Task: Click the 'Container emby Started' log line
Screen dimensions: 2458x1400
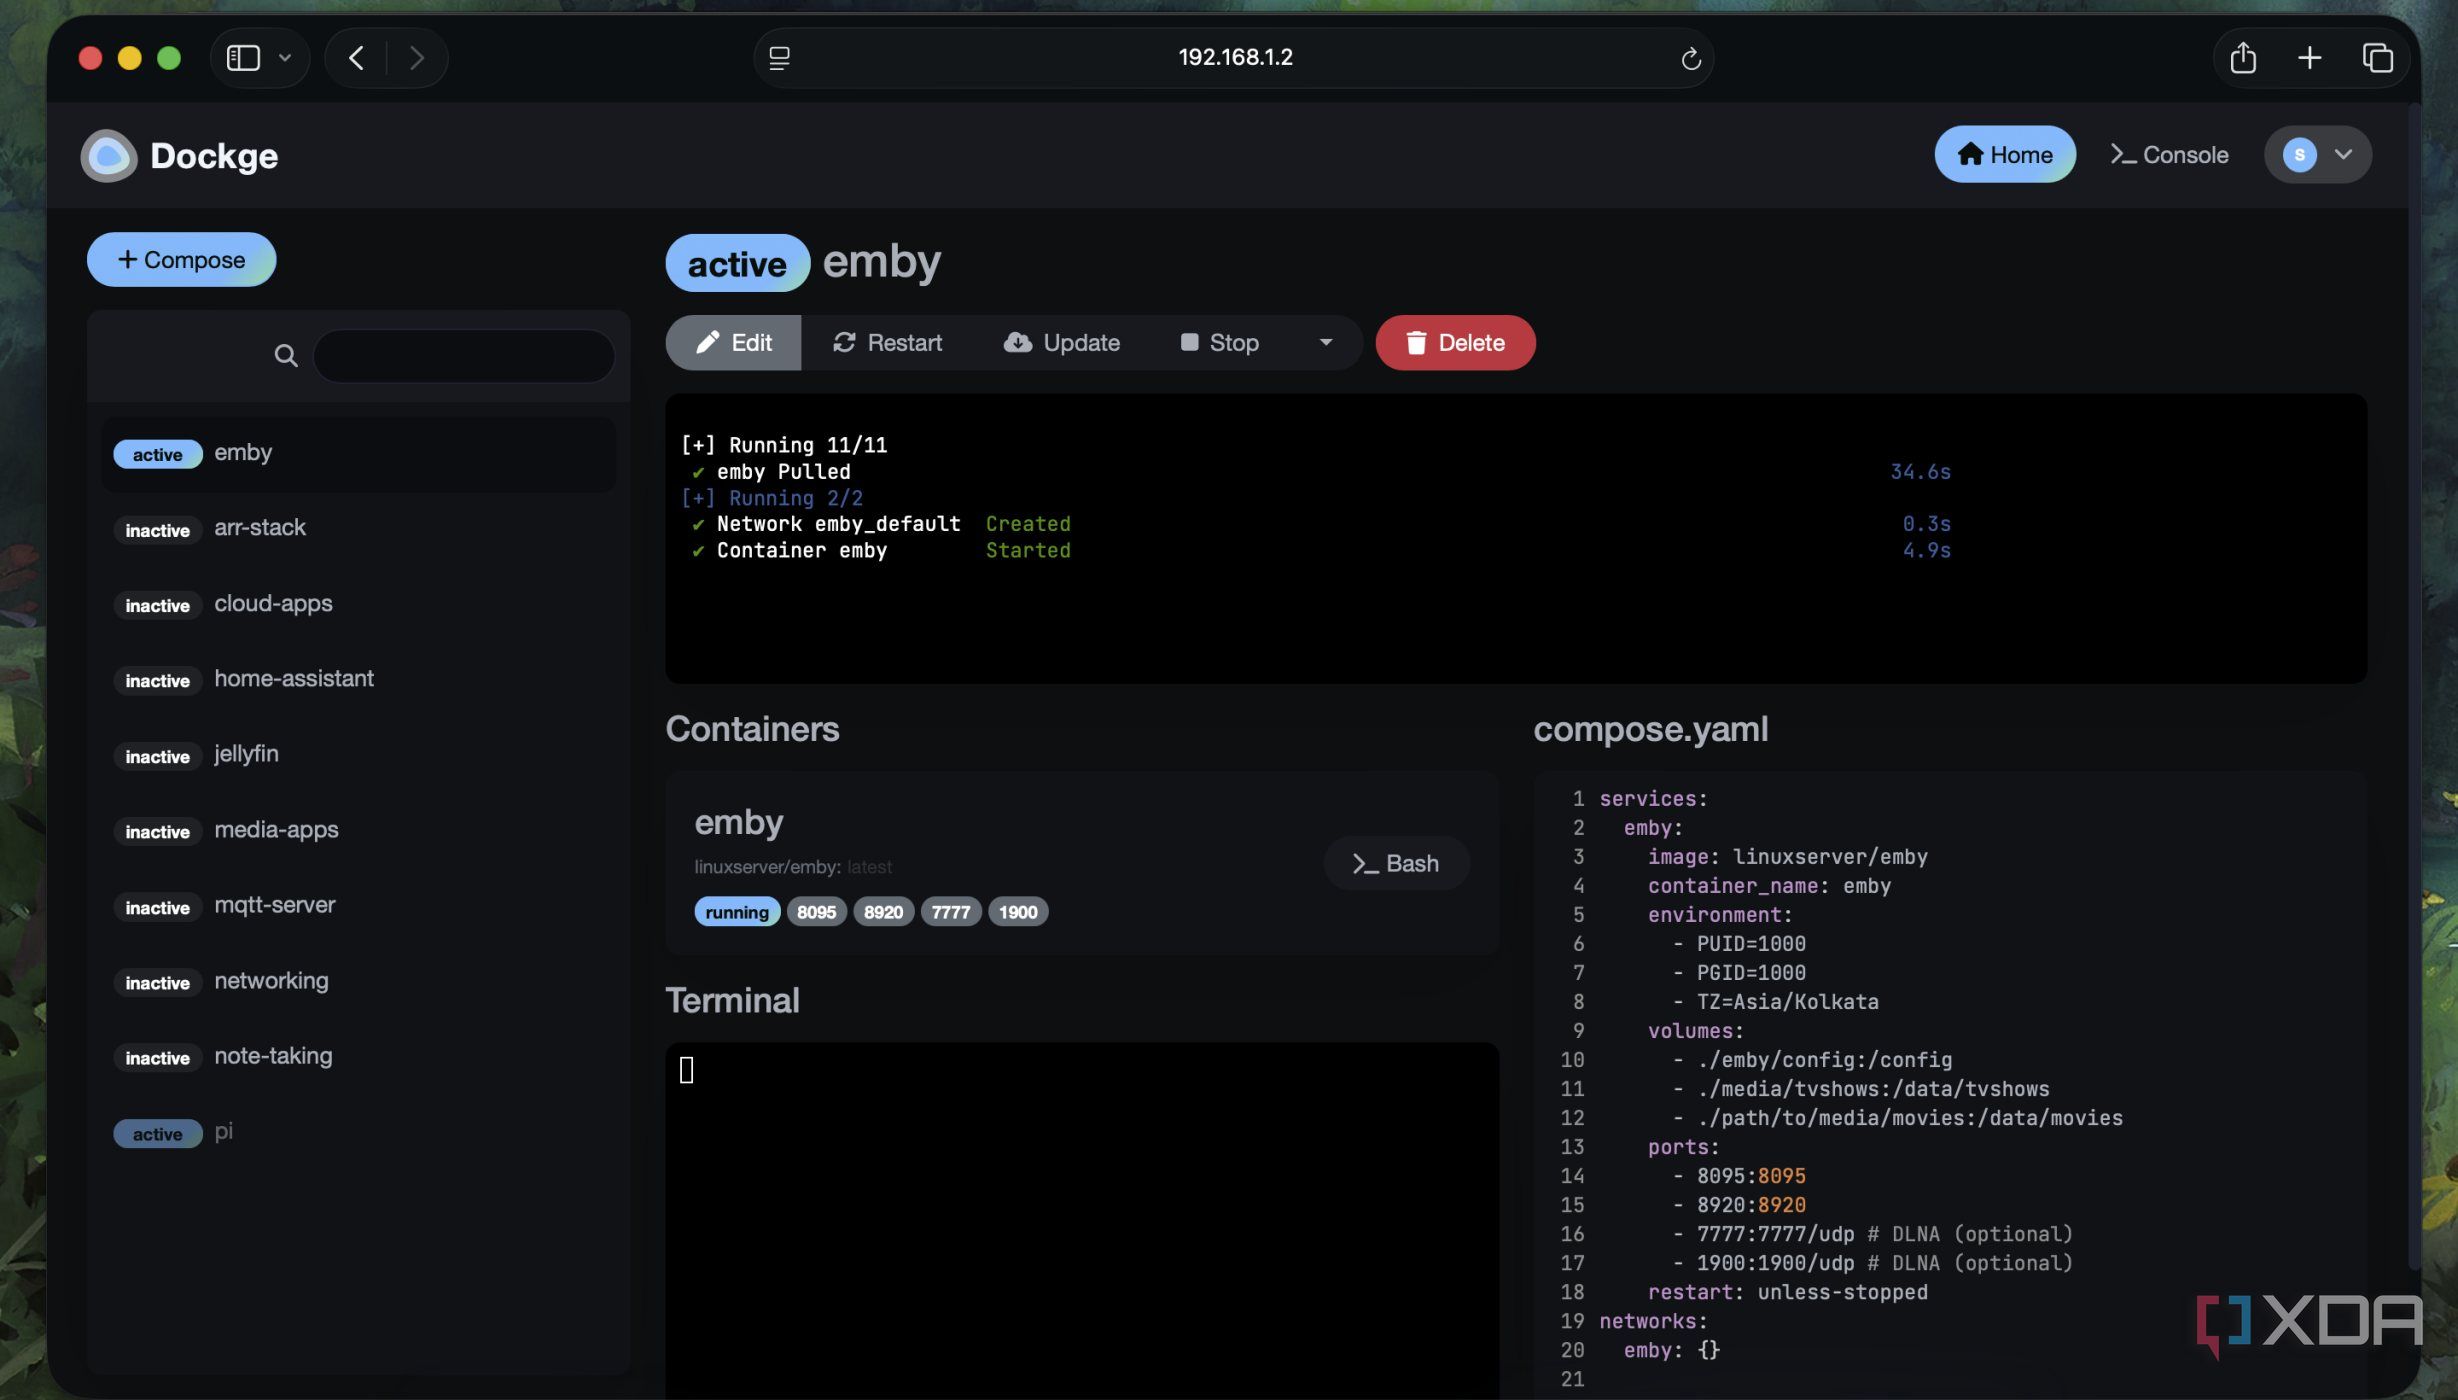Action: coord(880,551)
